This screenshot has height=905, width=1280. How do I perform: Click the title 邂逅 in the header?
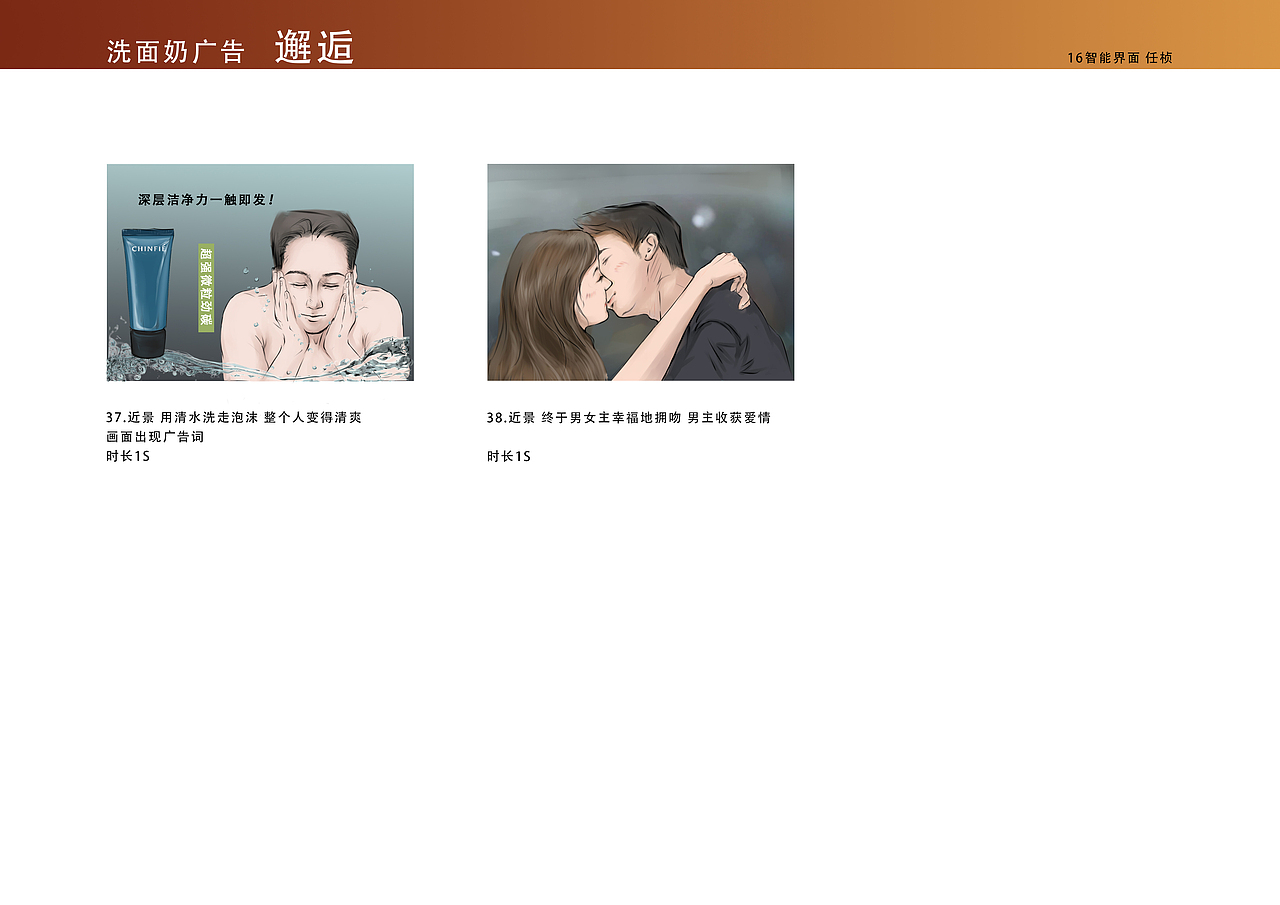pos(316,46)
